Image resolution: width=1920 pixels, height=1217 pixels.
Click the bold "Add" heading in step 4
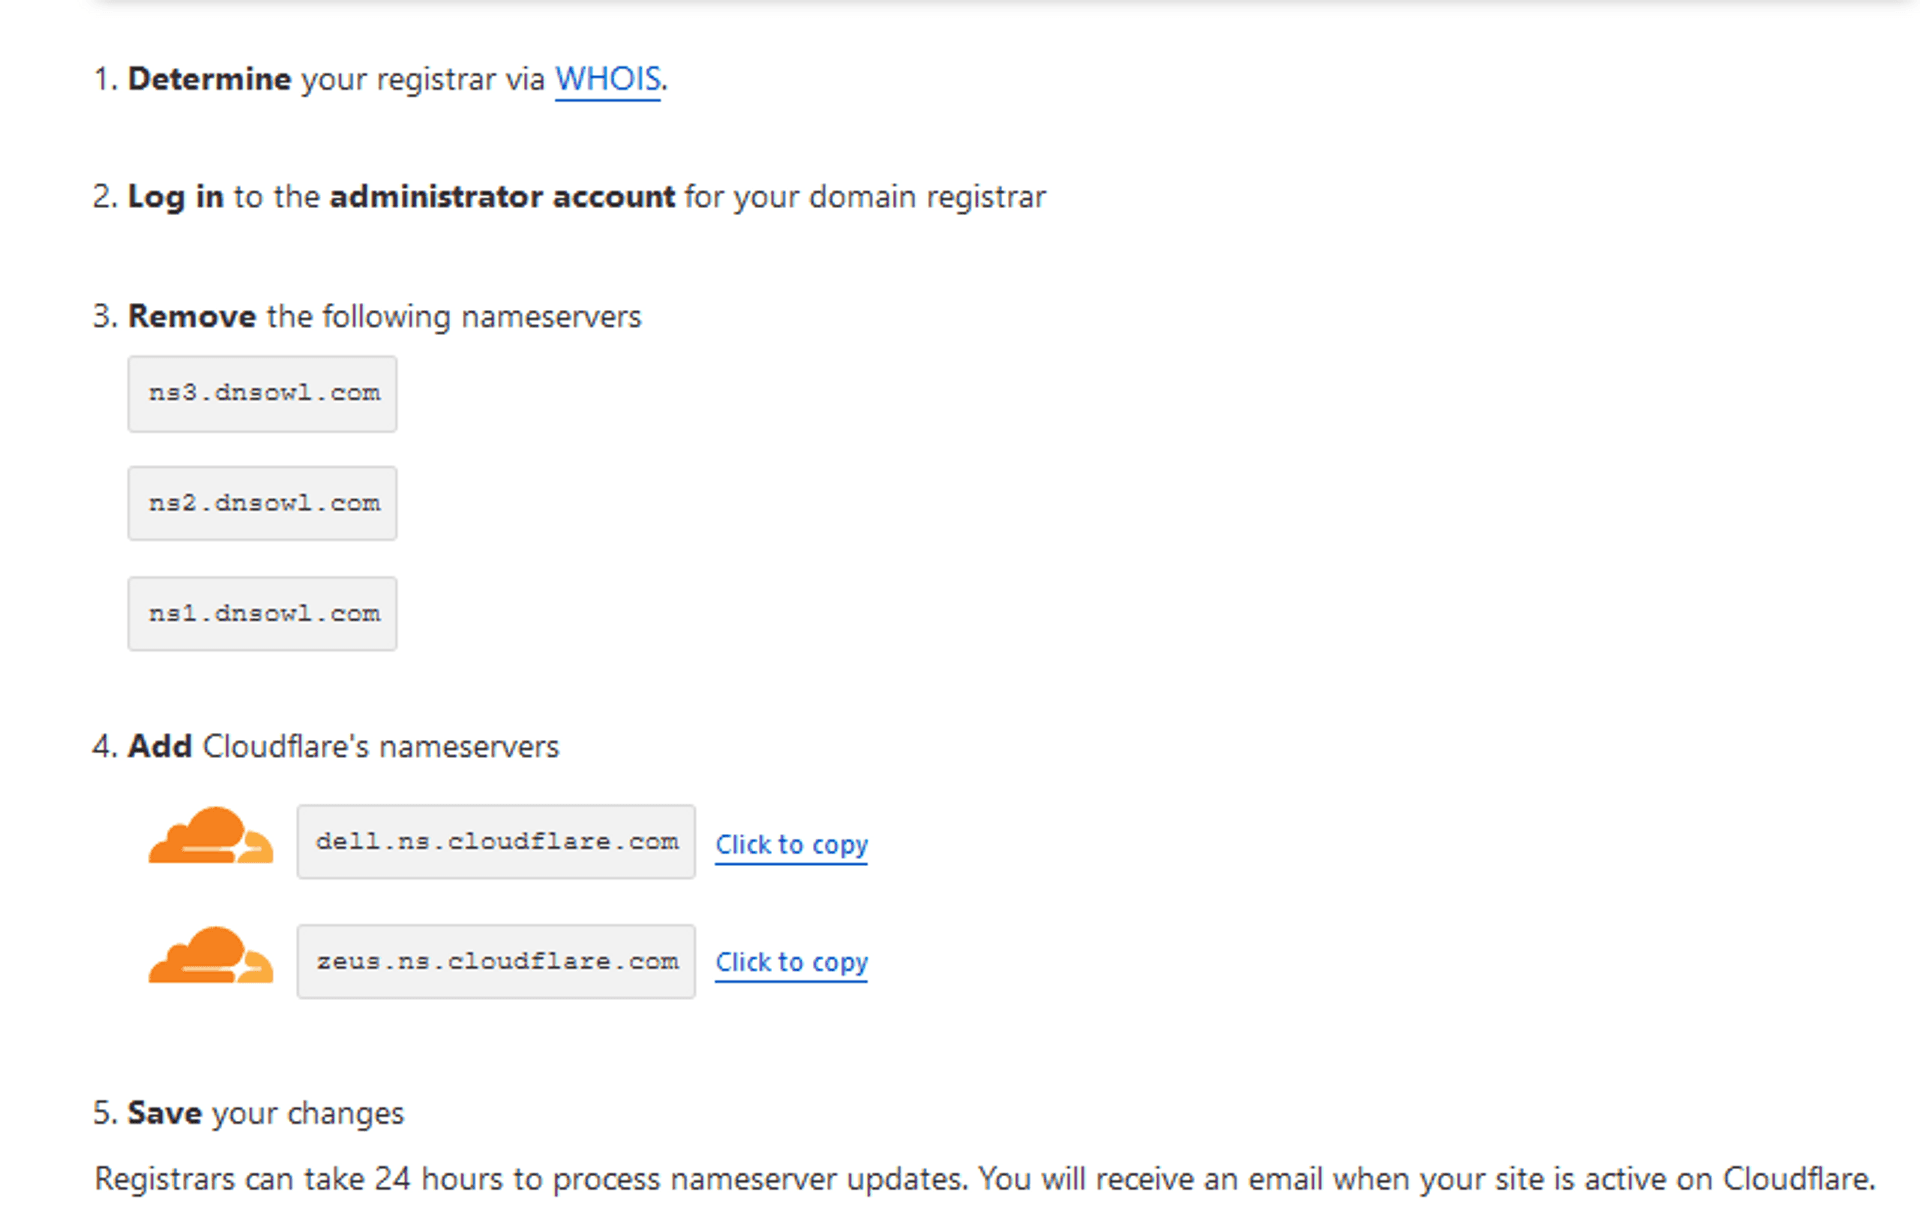click(160, 747)
